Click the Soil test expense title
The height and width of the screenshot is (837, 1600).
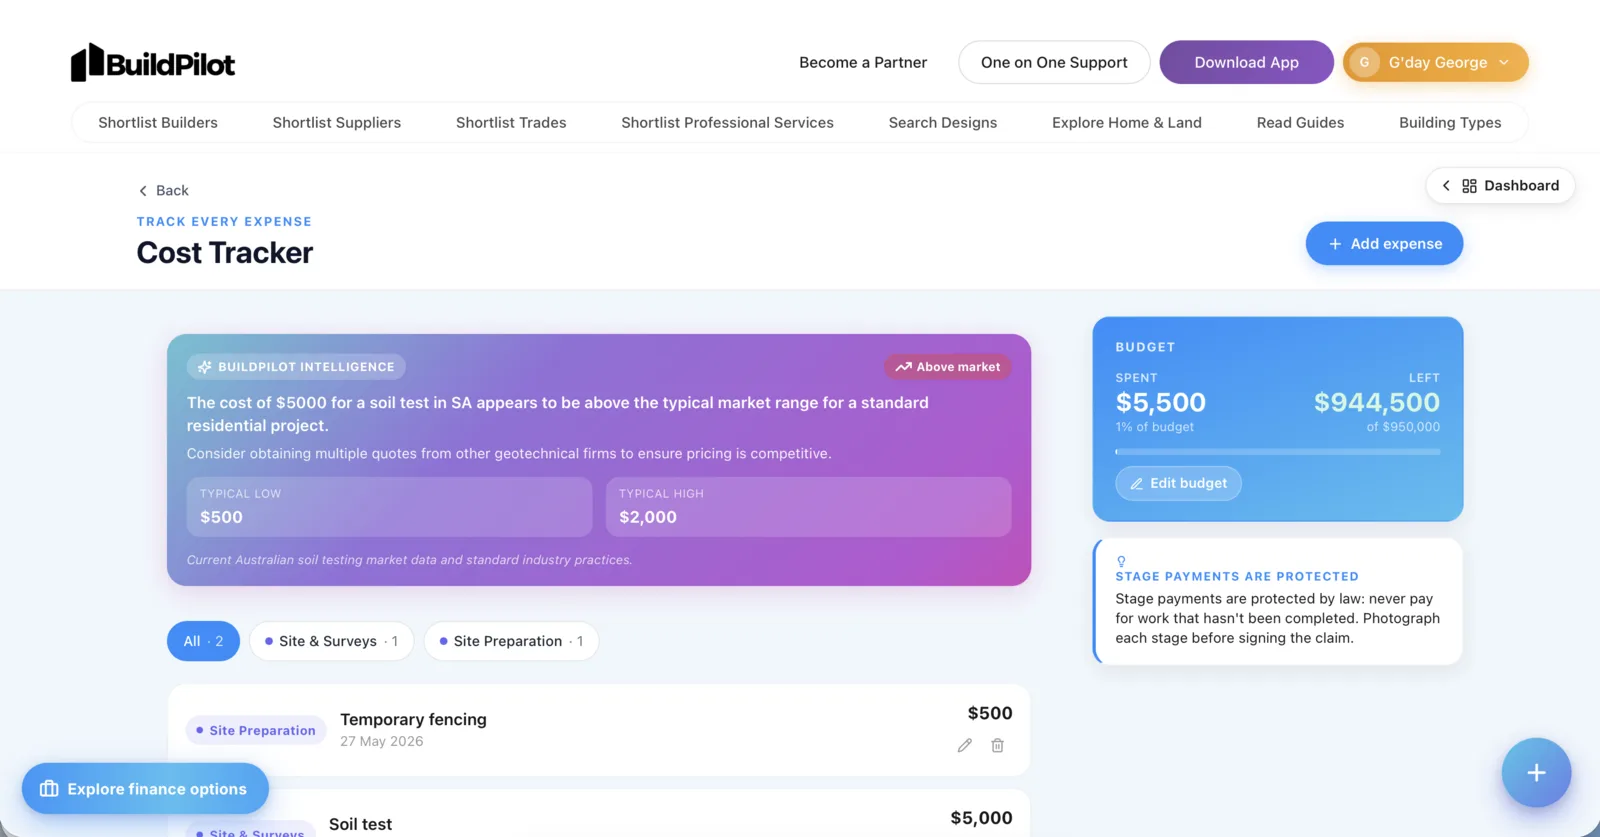360,824
